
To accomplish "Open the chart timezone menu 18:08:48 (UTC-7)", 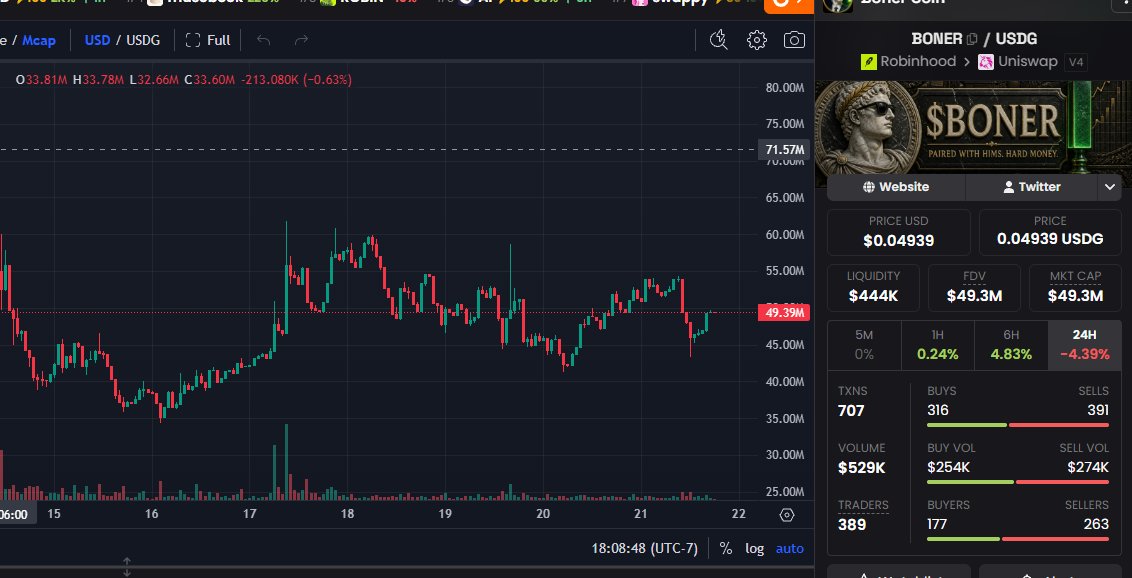I will click(645, 548).
